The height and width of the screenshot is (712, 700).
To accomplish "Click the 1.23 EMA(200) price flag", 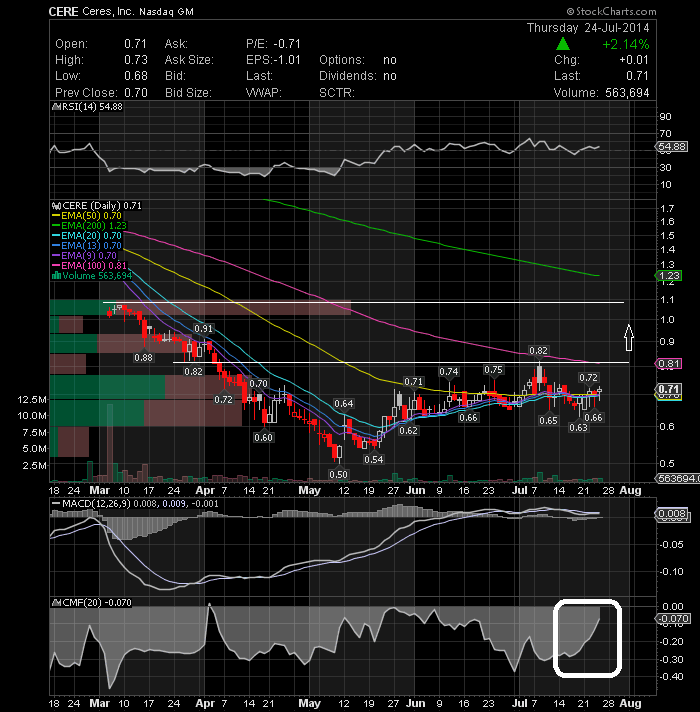I will click(668, 276).
